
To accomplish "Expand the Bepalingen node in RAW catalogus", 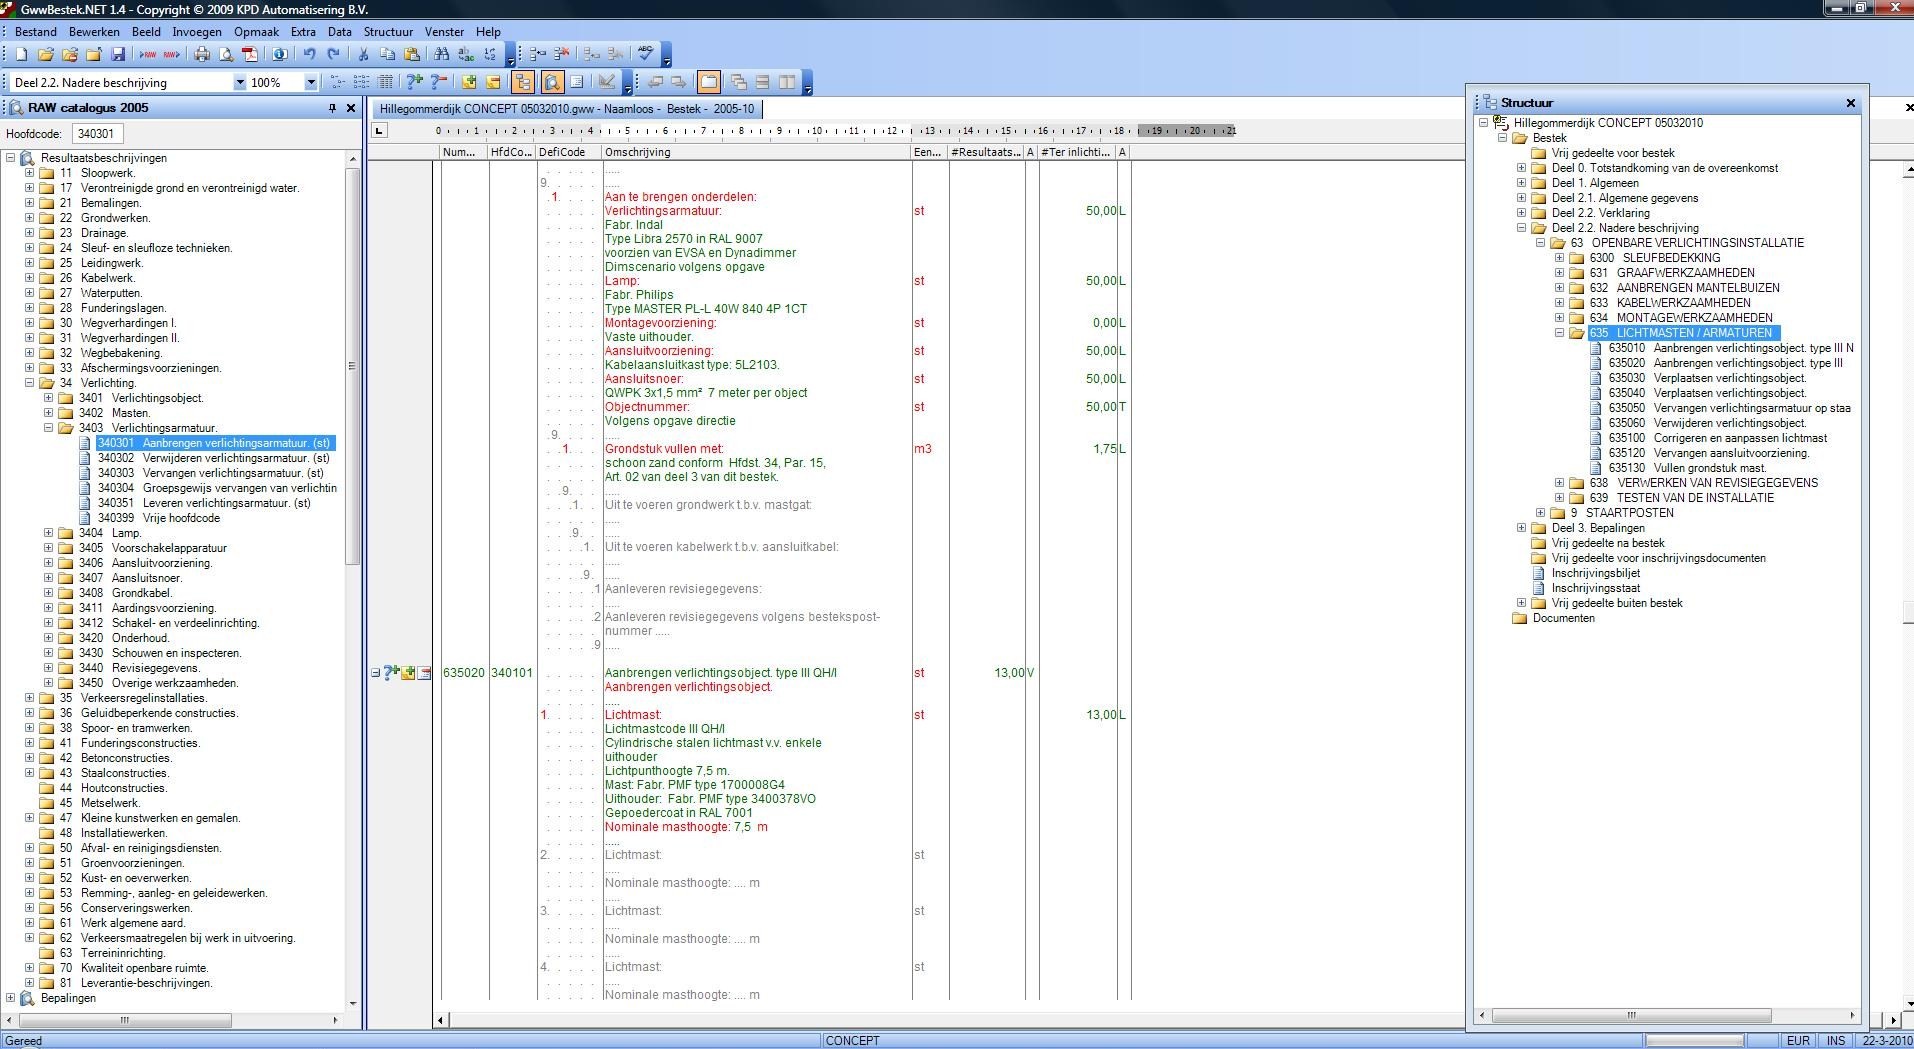I will [10, 998].
